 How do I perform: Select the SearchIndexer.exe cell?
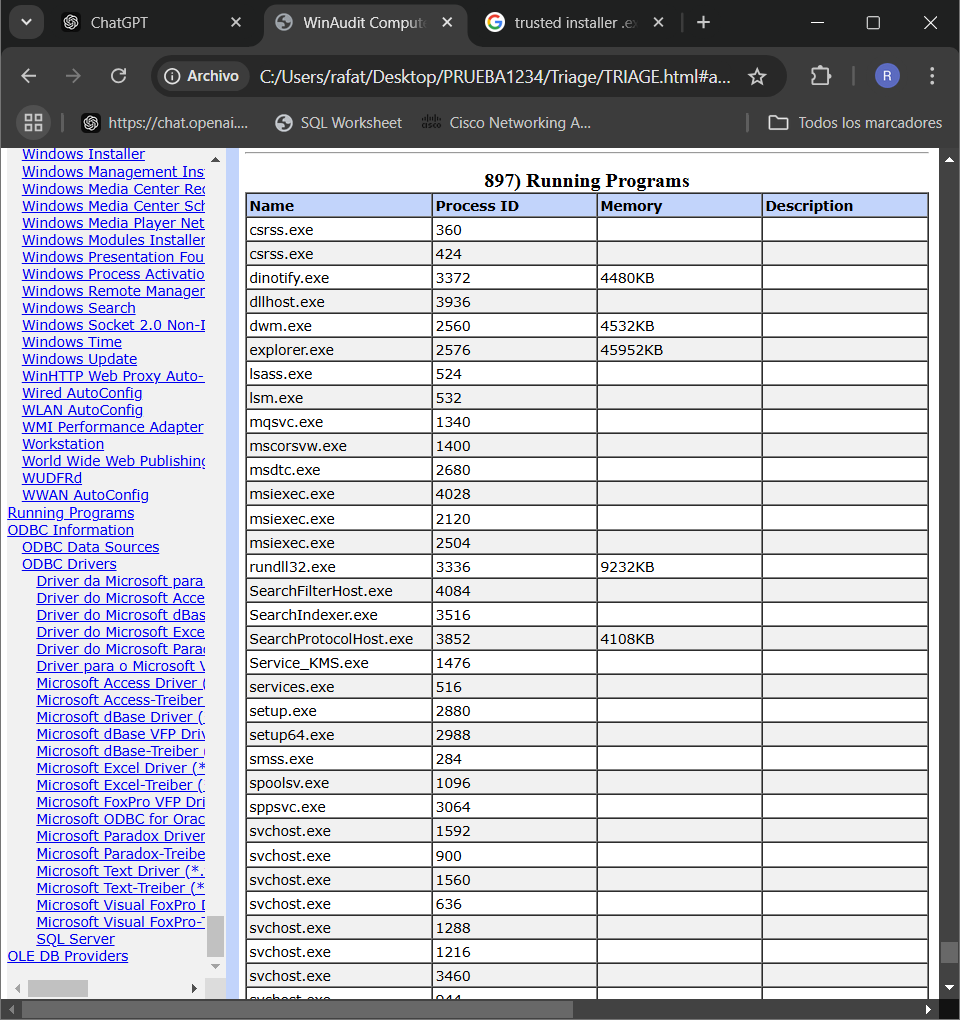[339, 615]
